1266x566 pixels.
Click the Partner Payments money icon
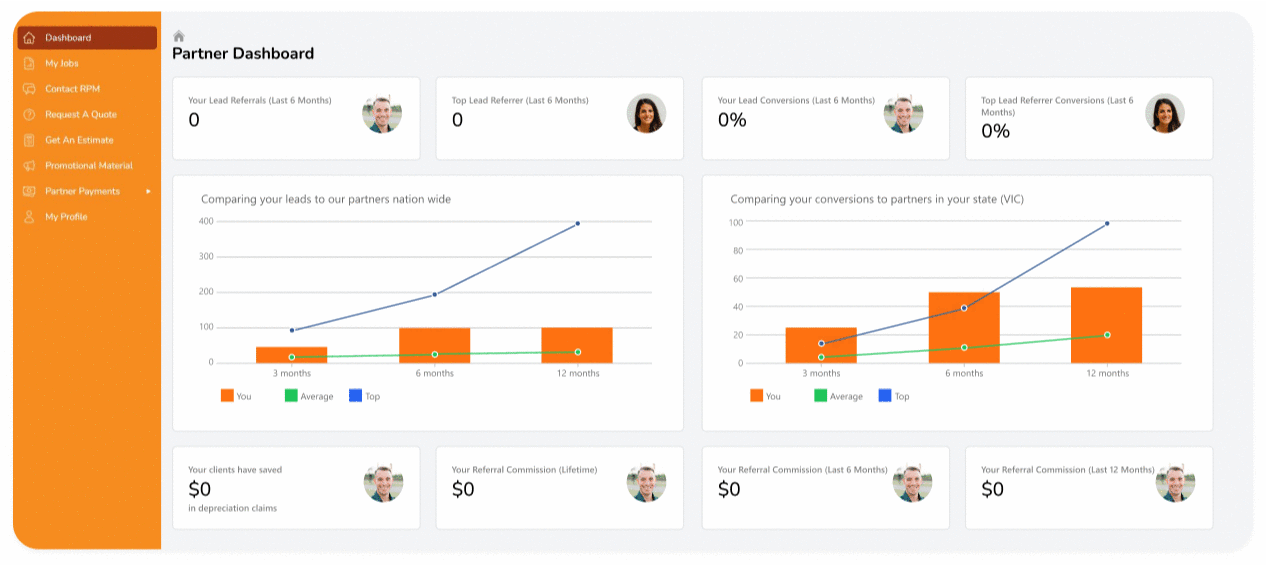(29, 191)
